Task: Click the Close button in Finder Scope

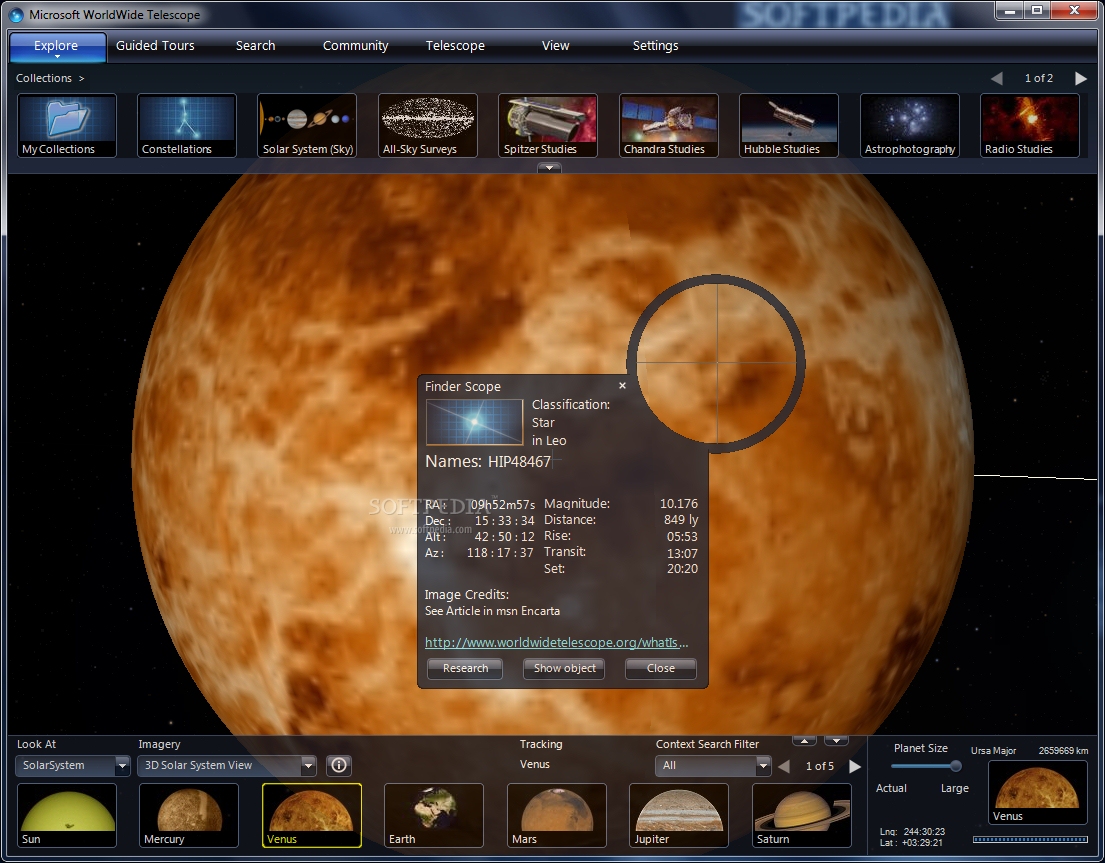Action: [x=661, y=668]
